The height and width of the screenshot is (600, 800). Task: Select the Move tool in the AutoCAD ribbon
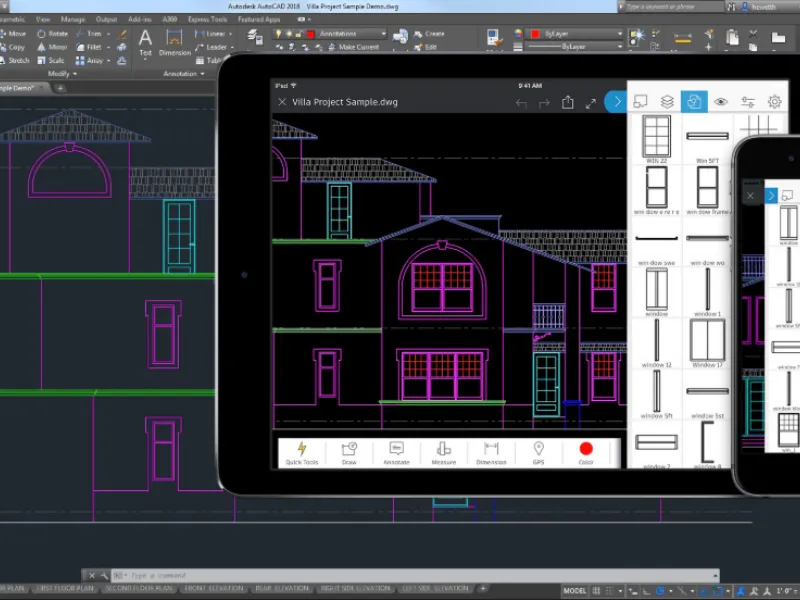13,34
